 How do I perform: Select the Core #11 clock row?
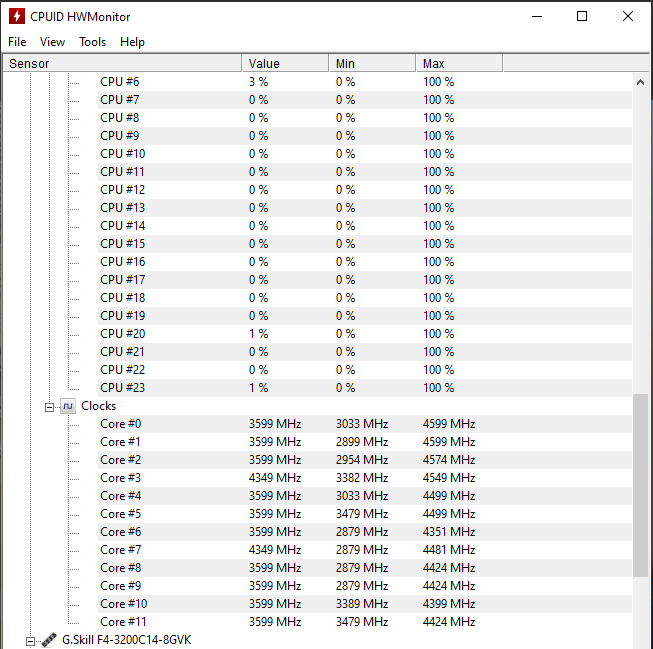pos(365,622)
